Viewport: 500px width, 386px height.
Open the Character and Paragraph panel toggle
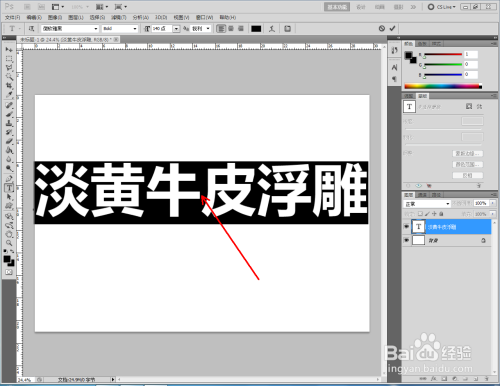pos(287,29)
